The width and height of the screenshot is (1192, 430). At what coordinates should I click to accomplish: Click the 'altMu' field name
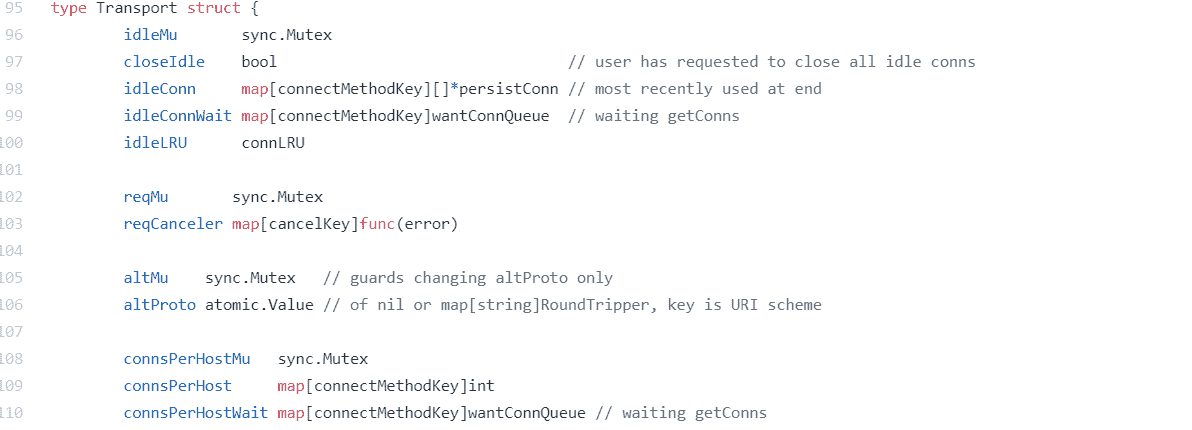(x=146, y=278)
